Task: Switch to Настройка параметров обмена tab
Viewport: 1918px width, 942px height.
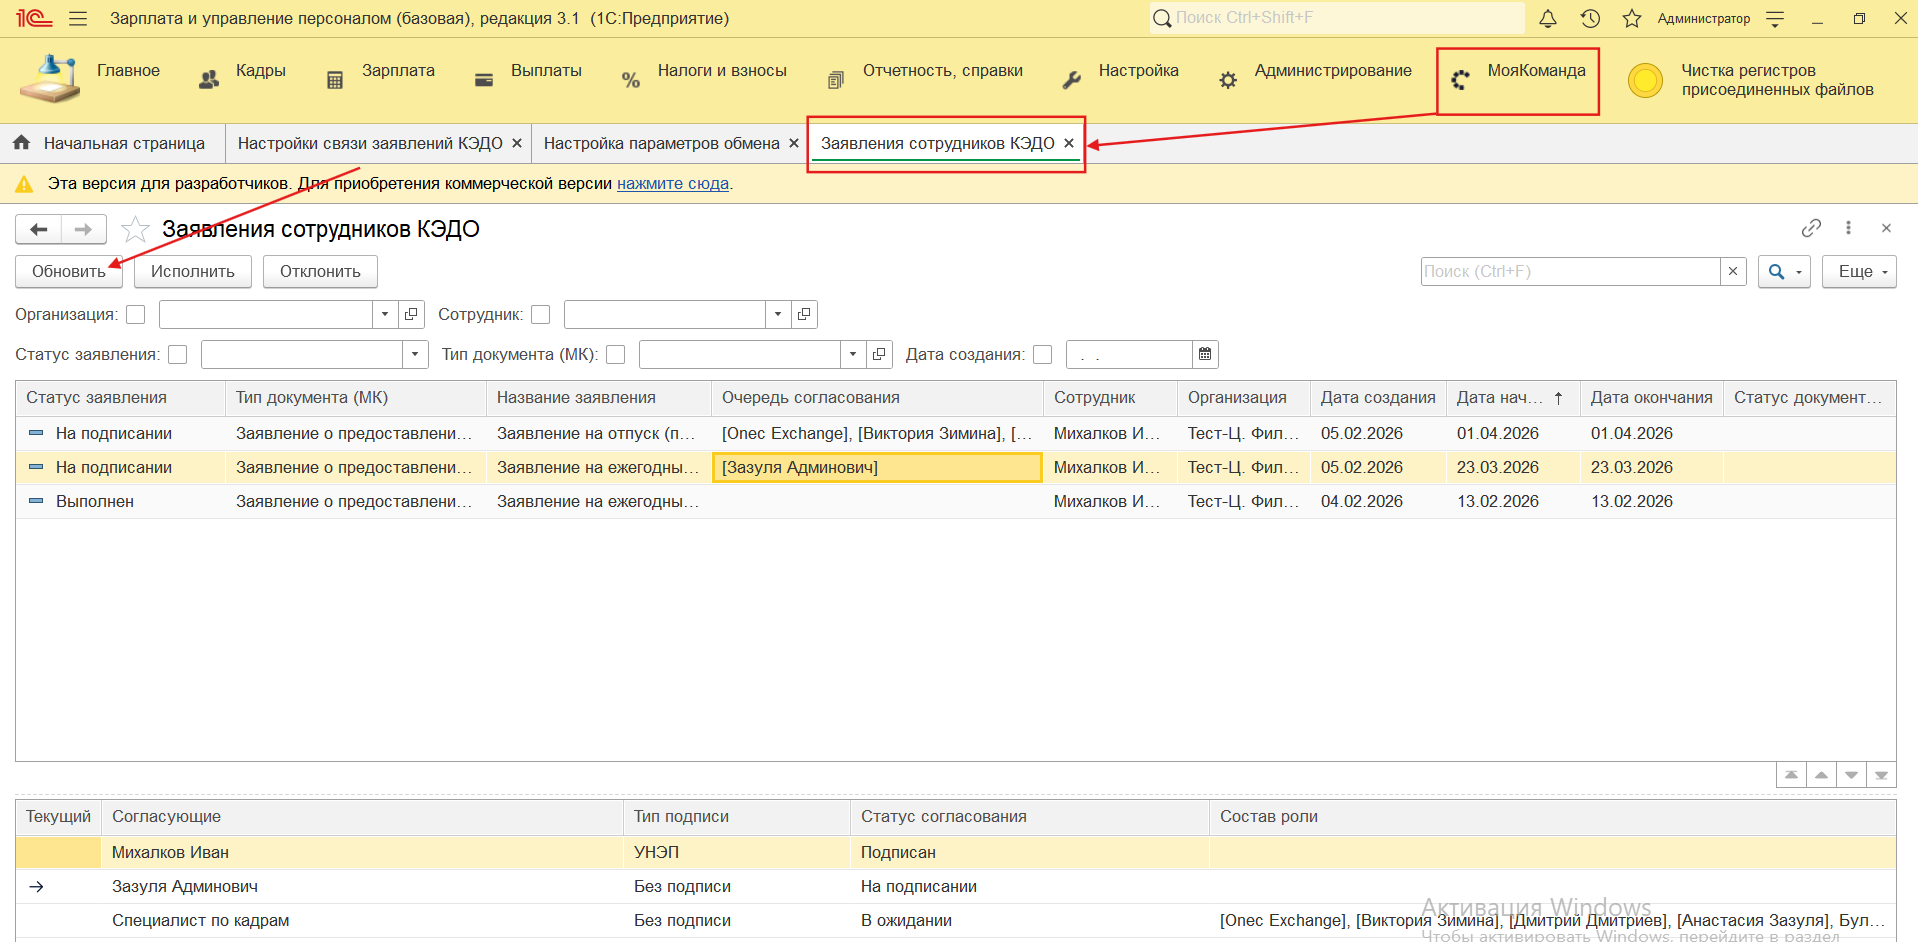Action: (x=661, y=144)
